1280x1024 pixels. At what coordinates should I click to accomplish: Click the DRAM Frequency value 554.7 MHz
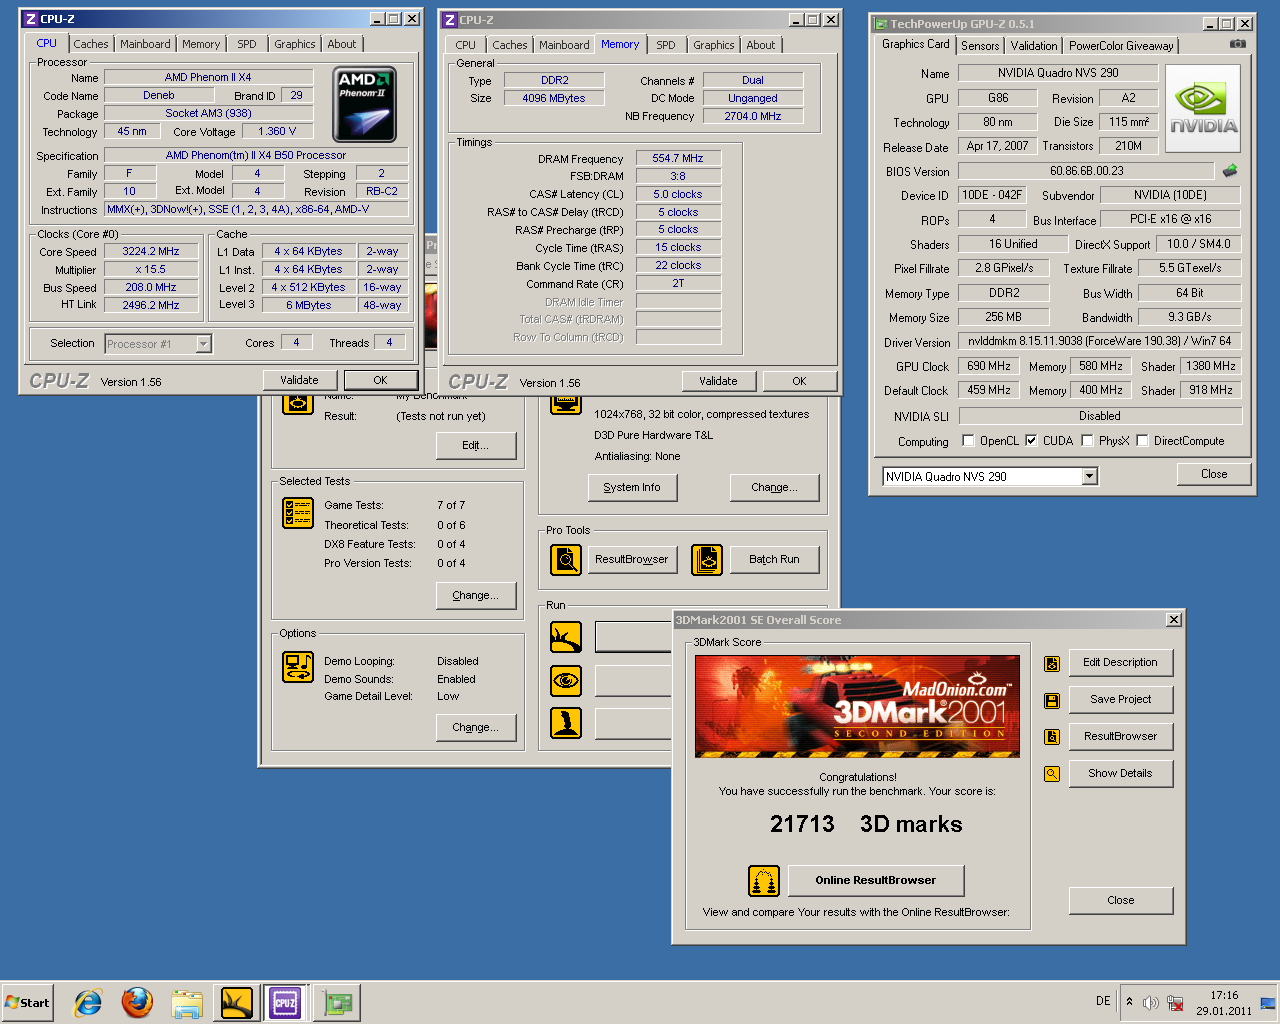tap(678, 159)
